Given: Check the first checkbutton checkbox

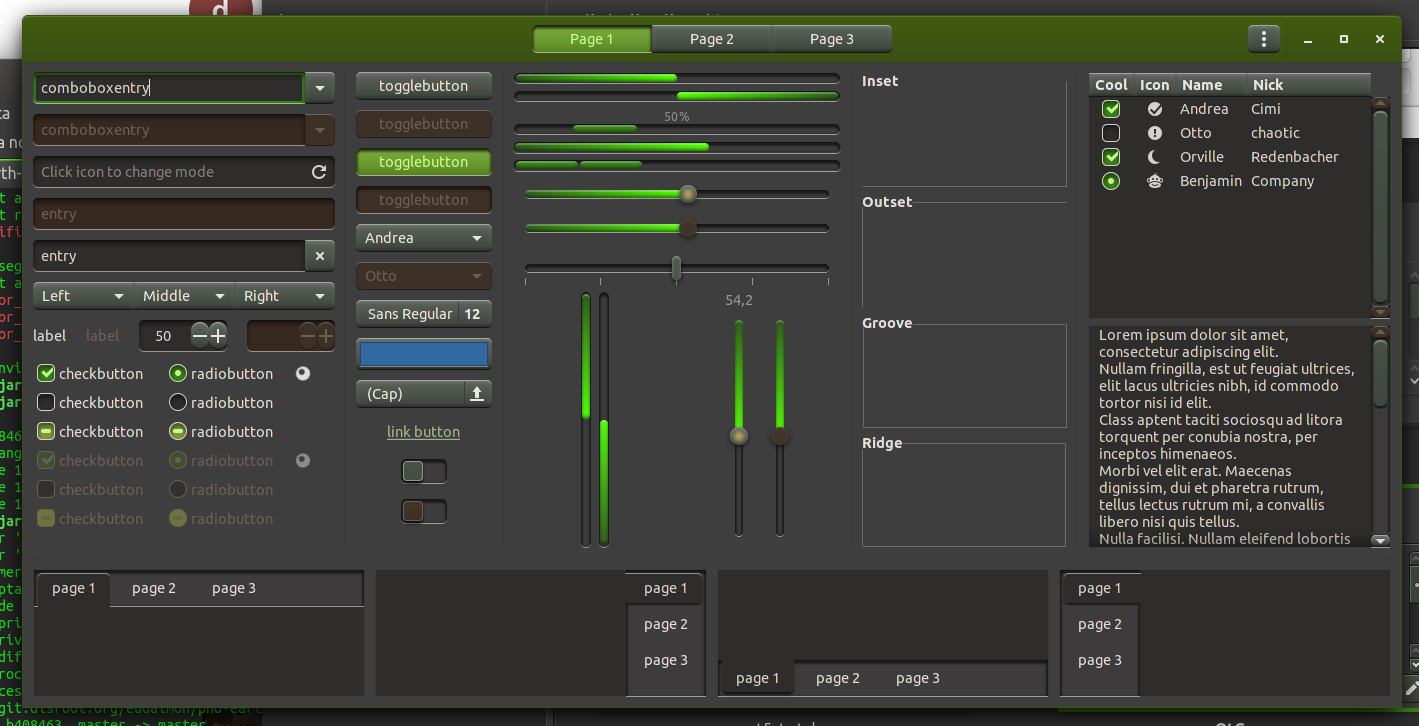Looking at the screenshot, I should (46, 374).
